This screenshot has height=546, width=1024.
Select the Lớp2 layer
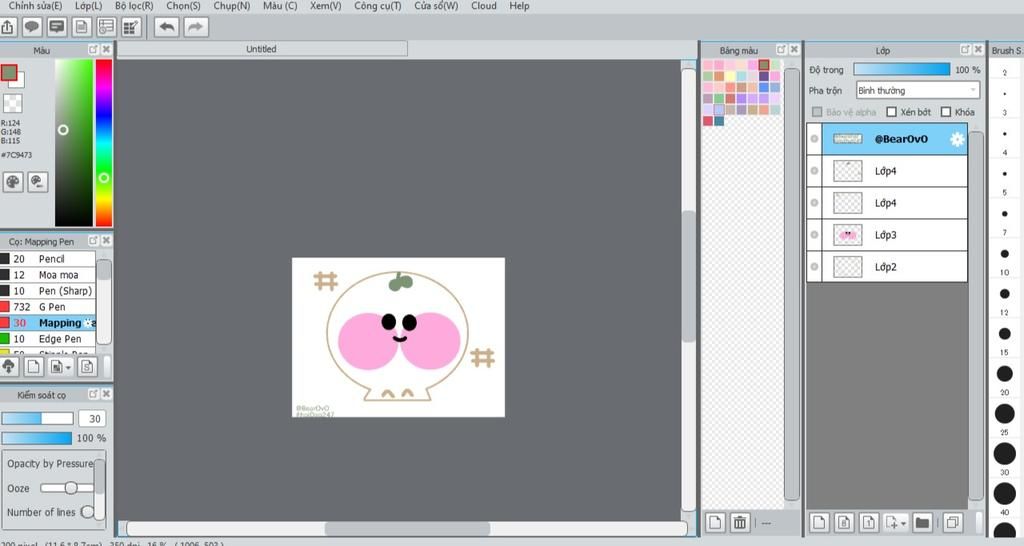(x=894, y=266)
